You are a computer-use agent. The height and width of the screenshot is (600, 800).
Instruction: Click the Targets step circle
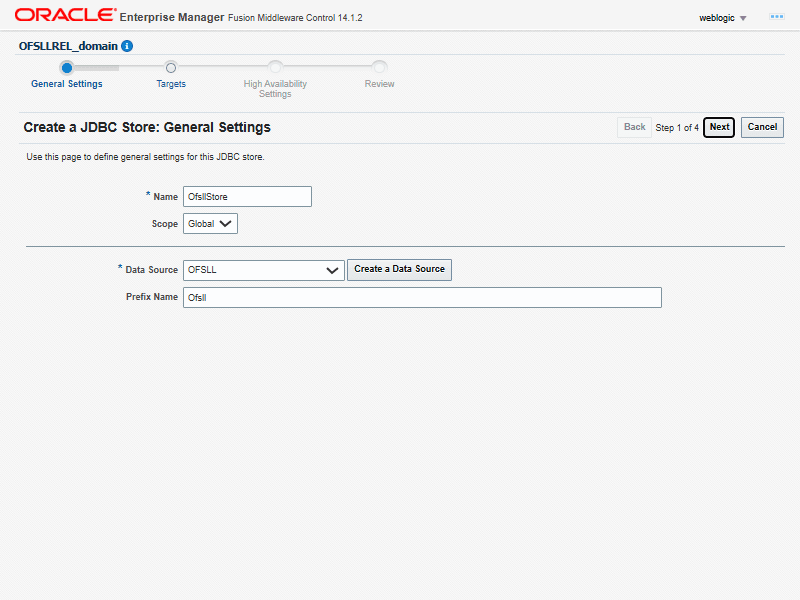(171, 68)
